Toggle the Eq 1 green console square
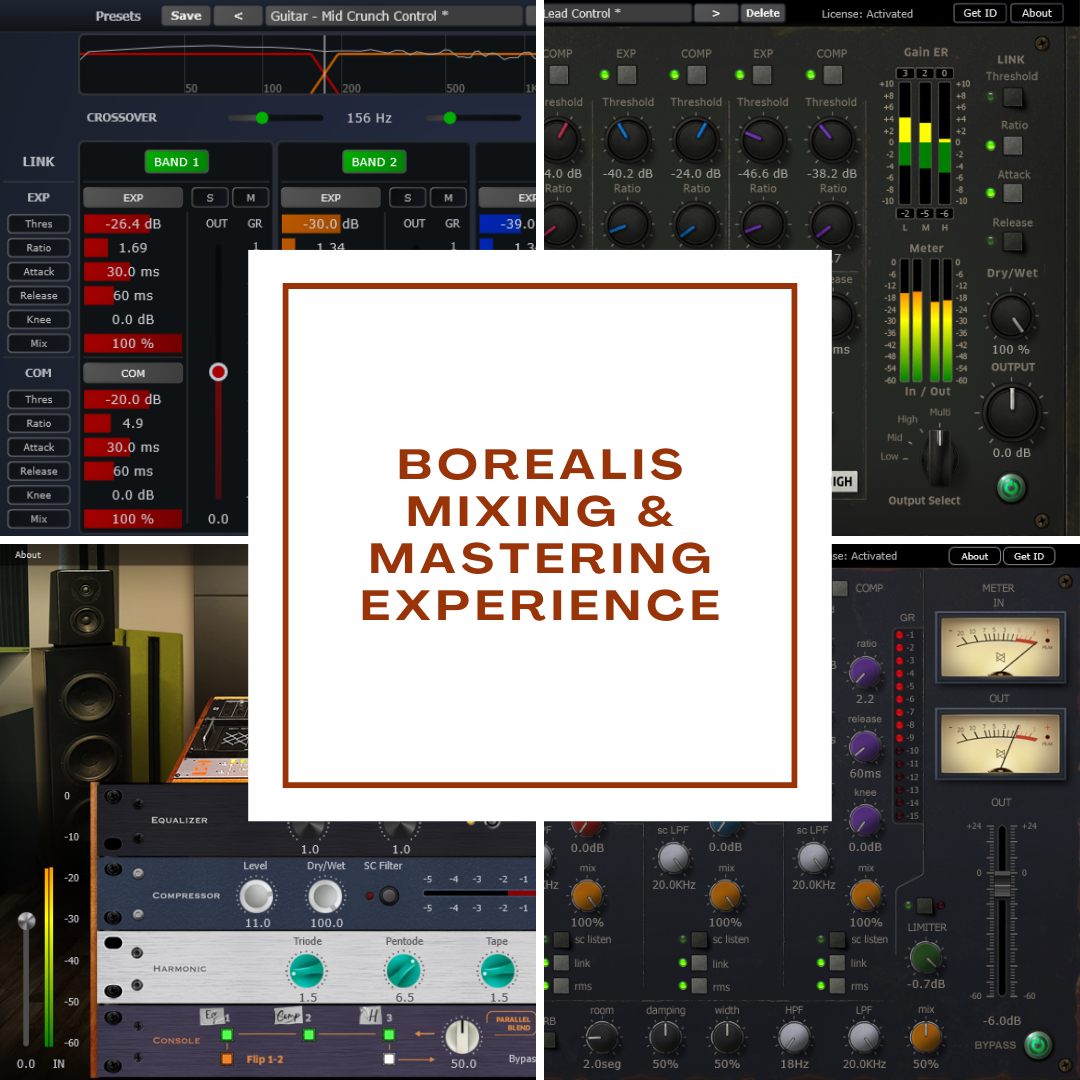Screen dimensions: 1080x1080 227,1035
